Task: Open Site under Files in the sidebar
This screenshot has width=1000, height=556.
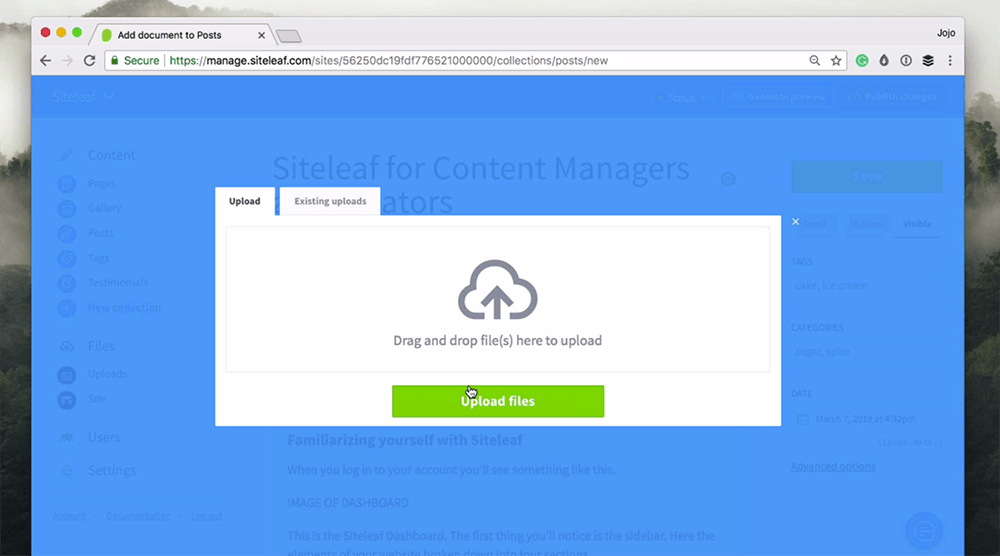Action: pos(97,399)
